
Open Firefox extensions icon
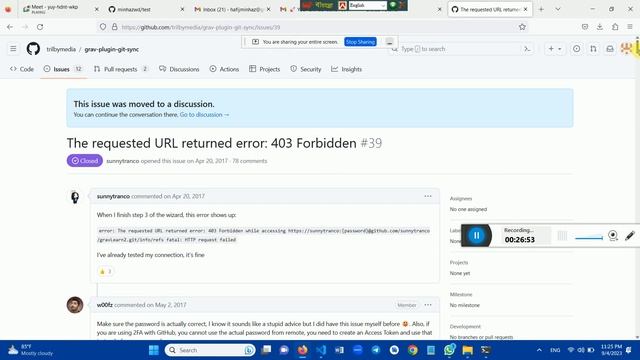tap(615, 27)
